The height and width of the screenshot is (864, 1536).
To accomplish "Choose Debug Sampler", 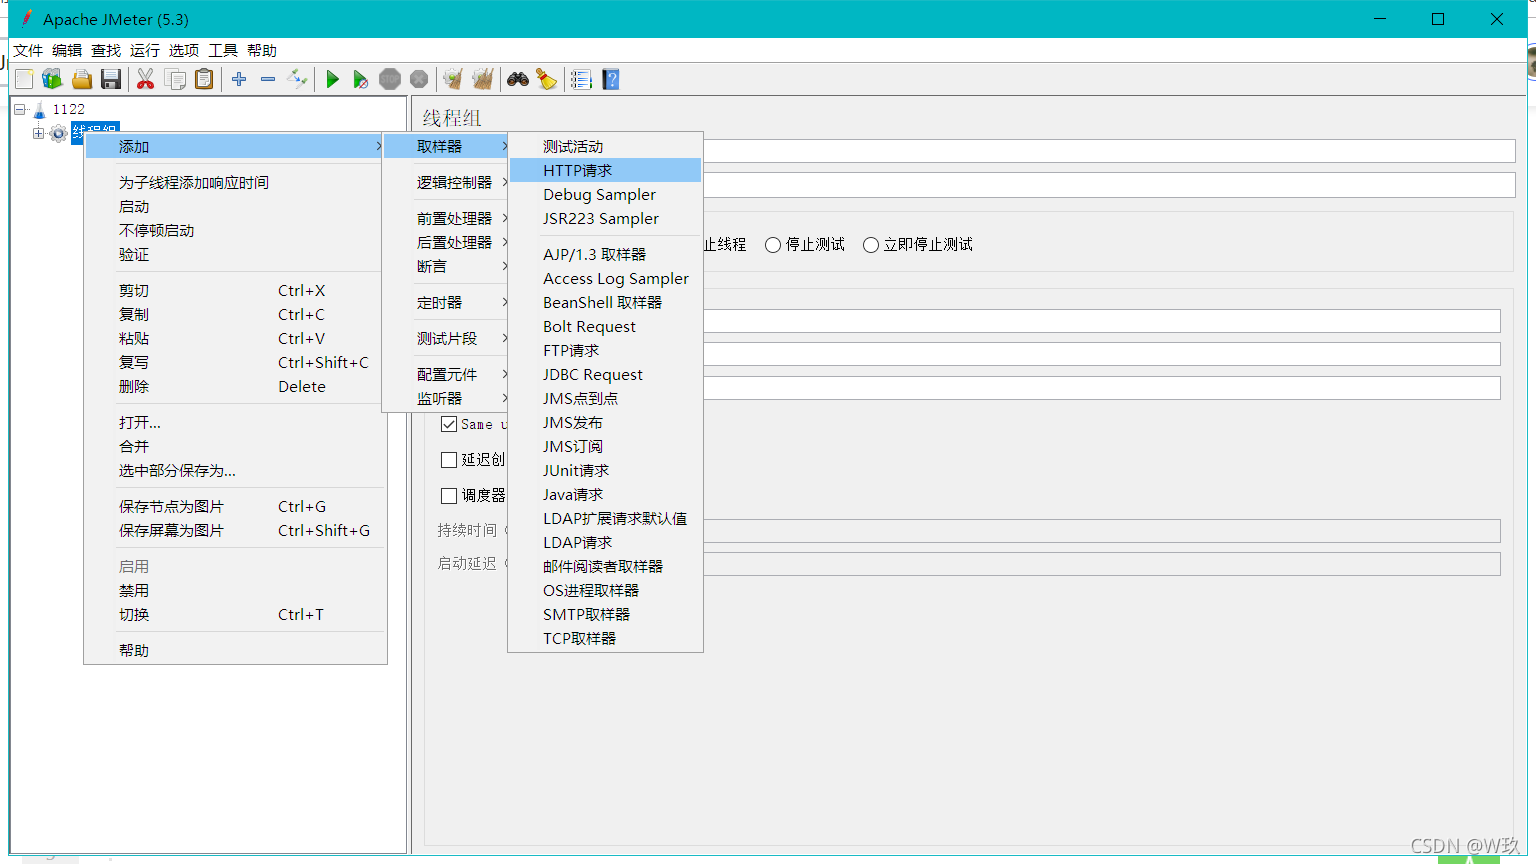I will [x=605, y=194].
